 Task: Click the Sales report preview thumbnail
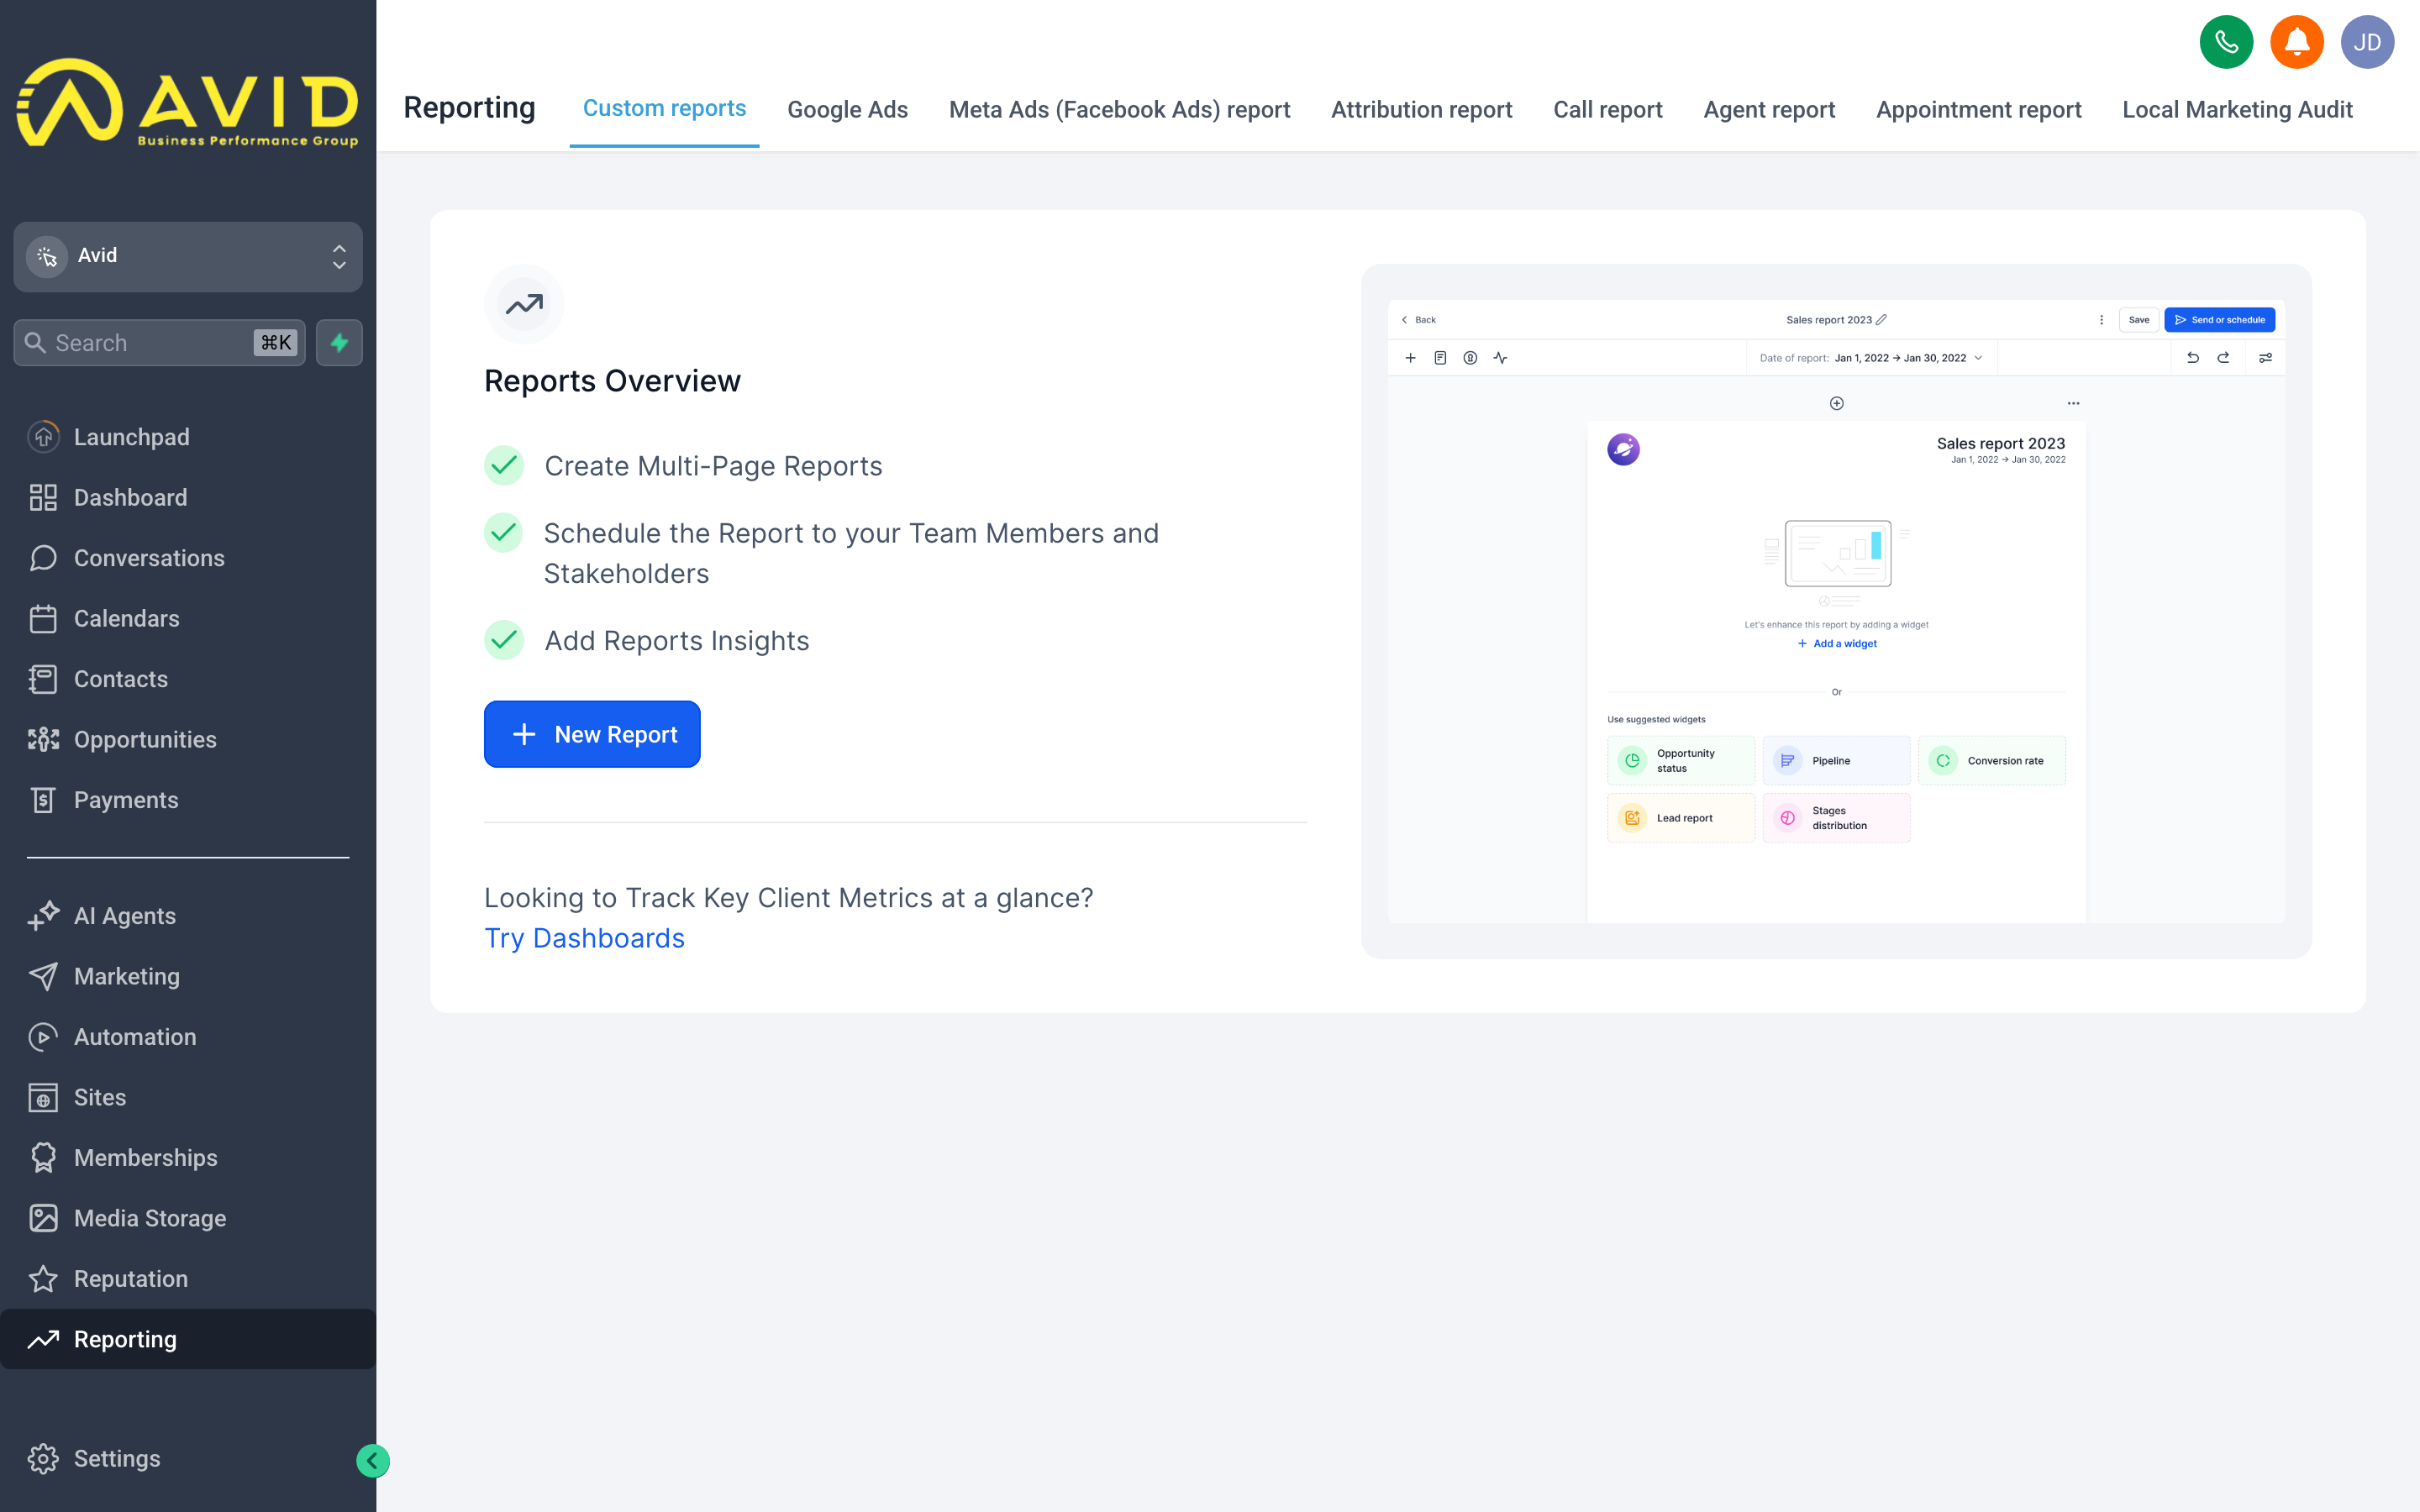(x=1836, y=611)
